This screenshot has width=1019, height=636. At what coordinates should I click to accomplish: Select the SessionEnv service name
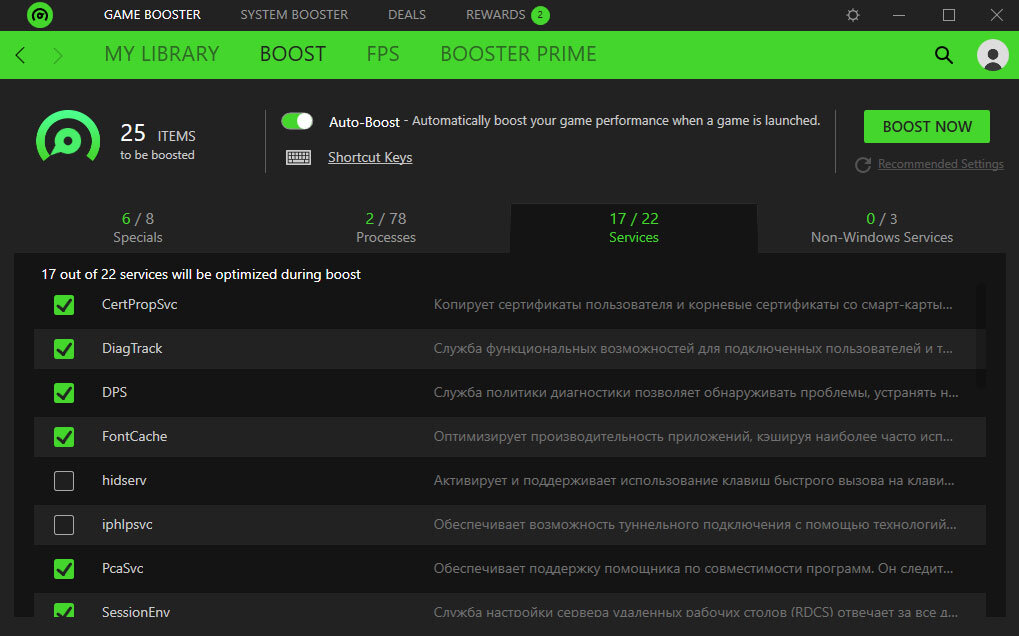pos(136,611)
